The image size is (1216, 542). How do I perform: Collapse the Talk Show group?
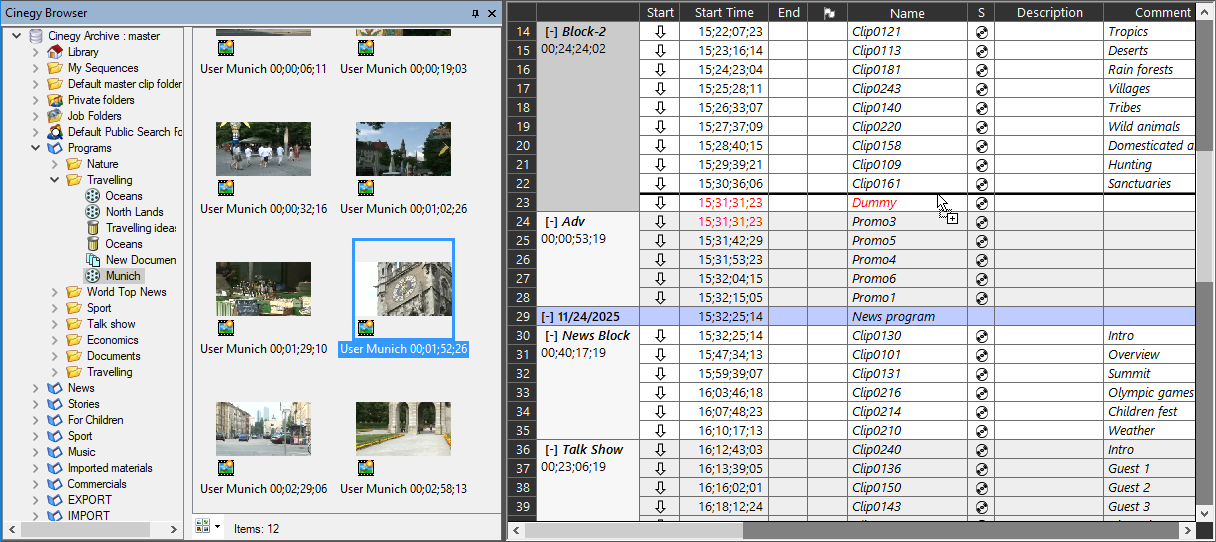coord(551,450)
